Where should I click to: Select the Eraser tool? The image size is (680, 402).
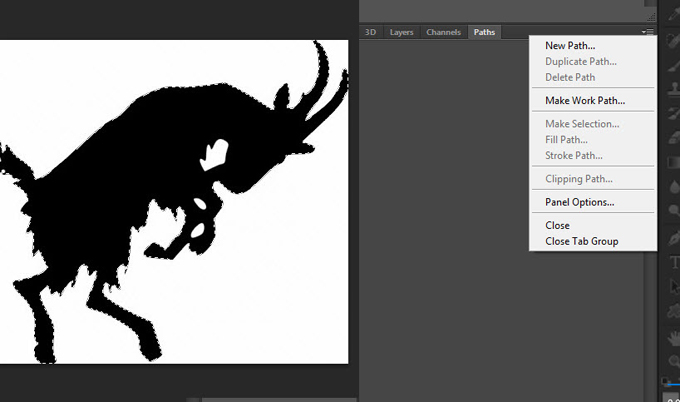tap(674, 138)
